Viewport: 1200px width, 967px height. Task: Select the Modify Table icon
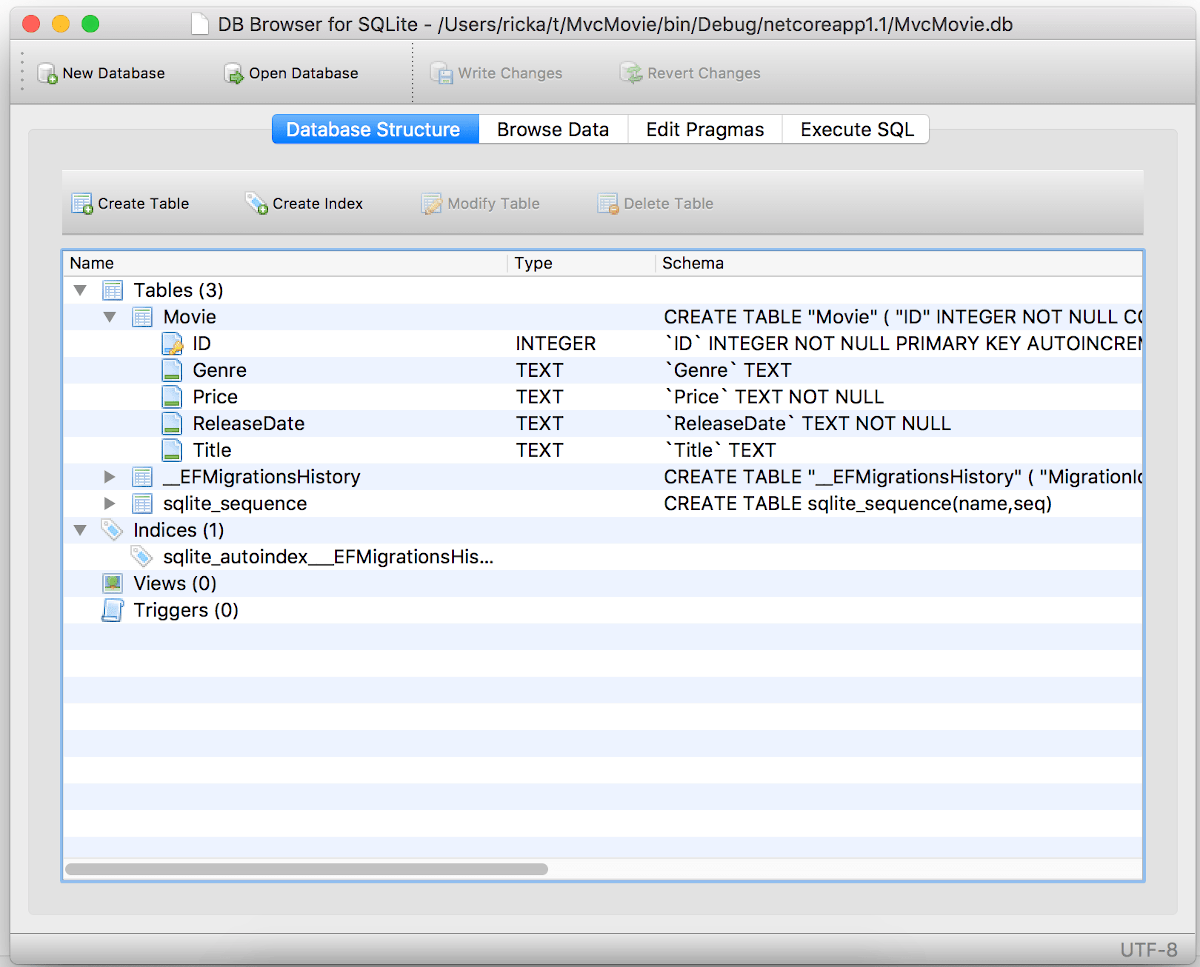(x=431, y=203)
